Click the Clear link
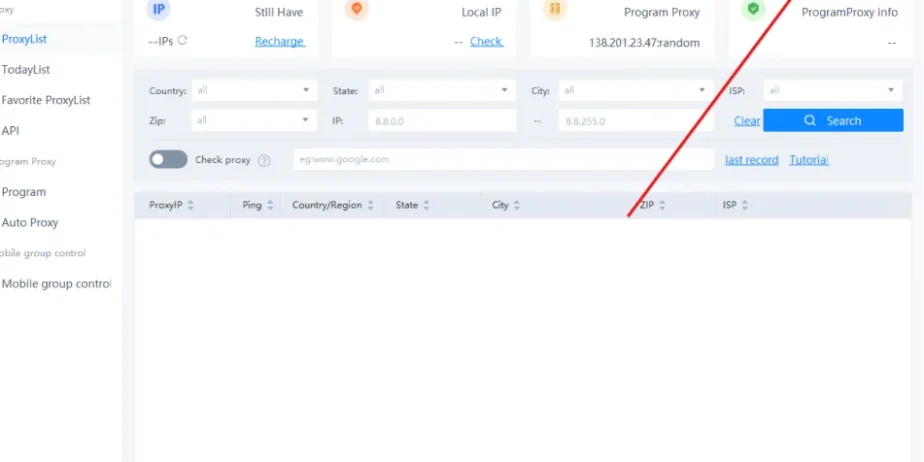This screenshot has height=462, width=924. [747, 121]
